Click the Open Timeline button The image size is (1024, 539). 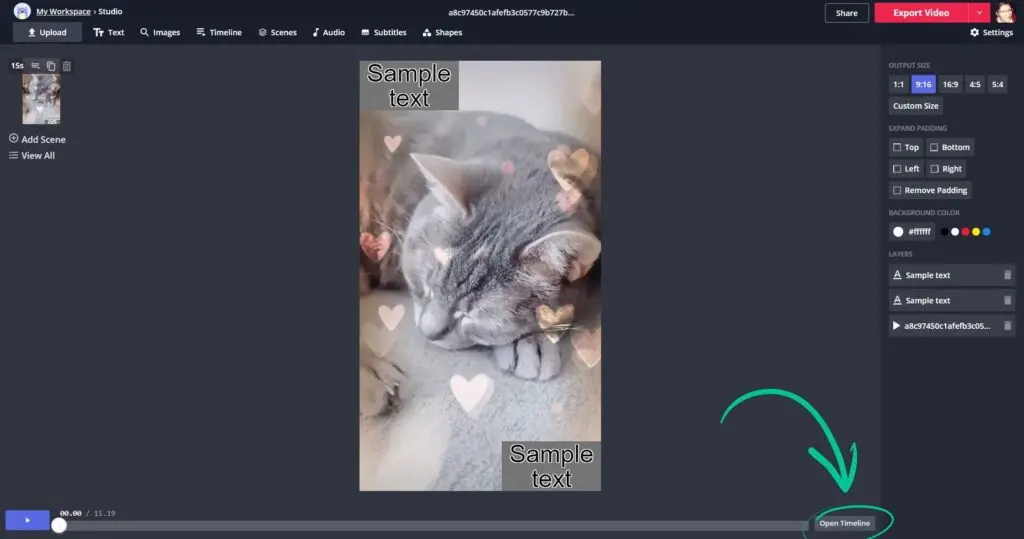(x=844, y=523)
